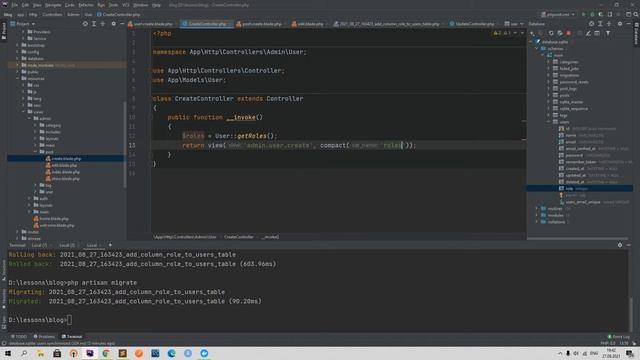Collapse the users table in Database
640x360 pixels.
[549, 122]
